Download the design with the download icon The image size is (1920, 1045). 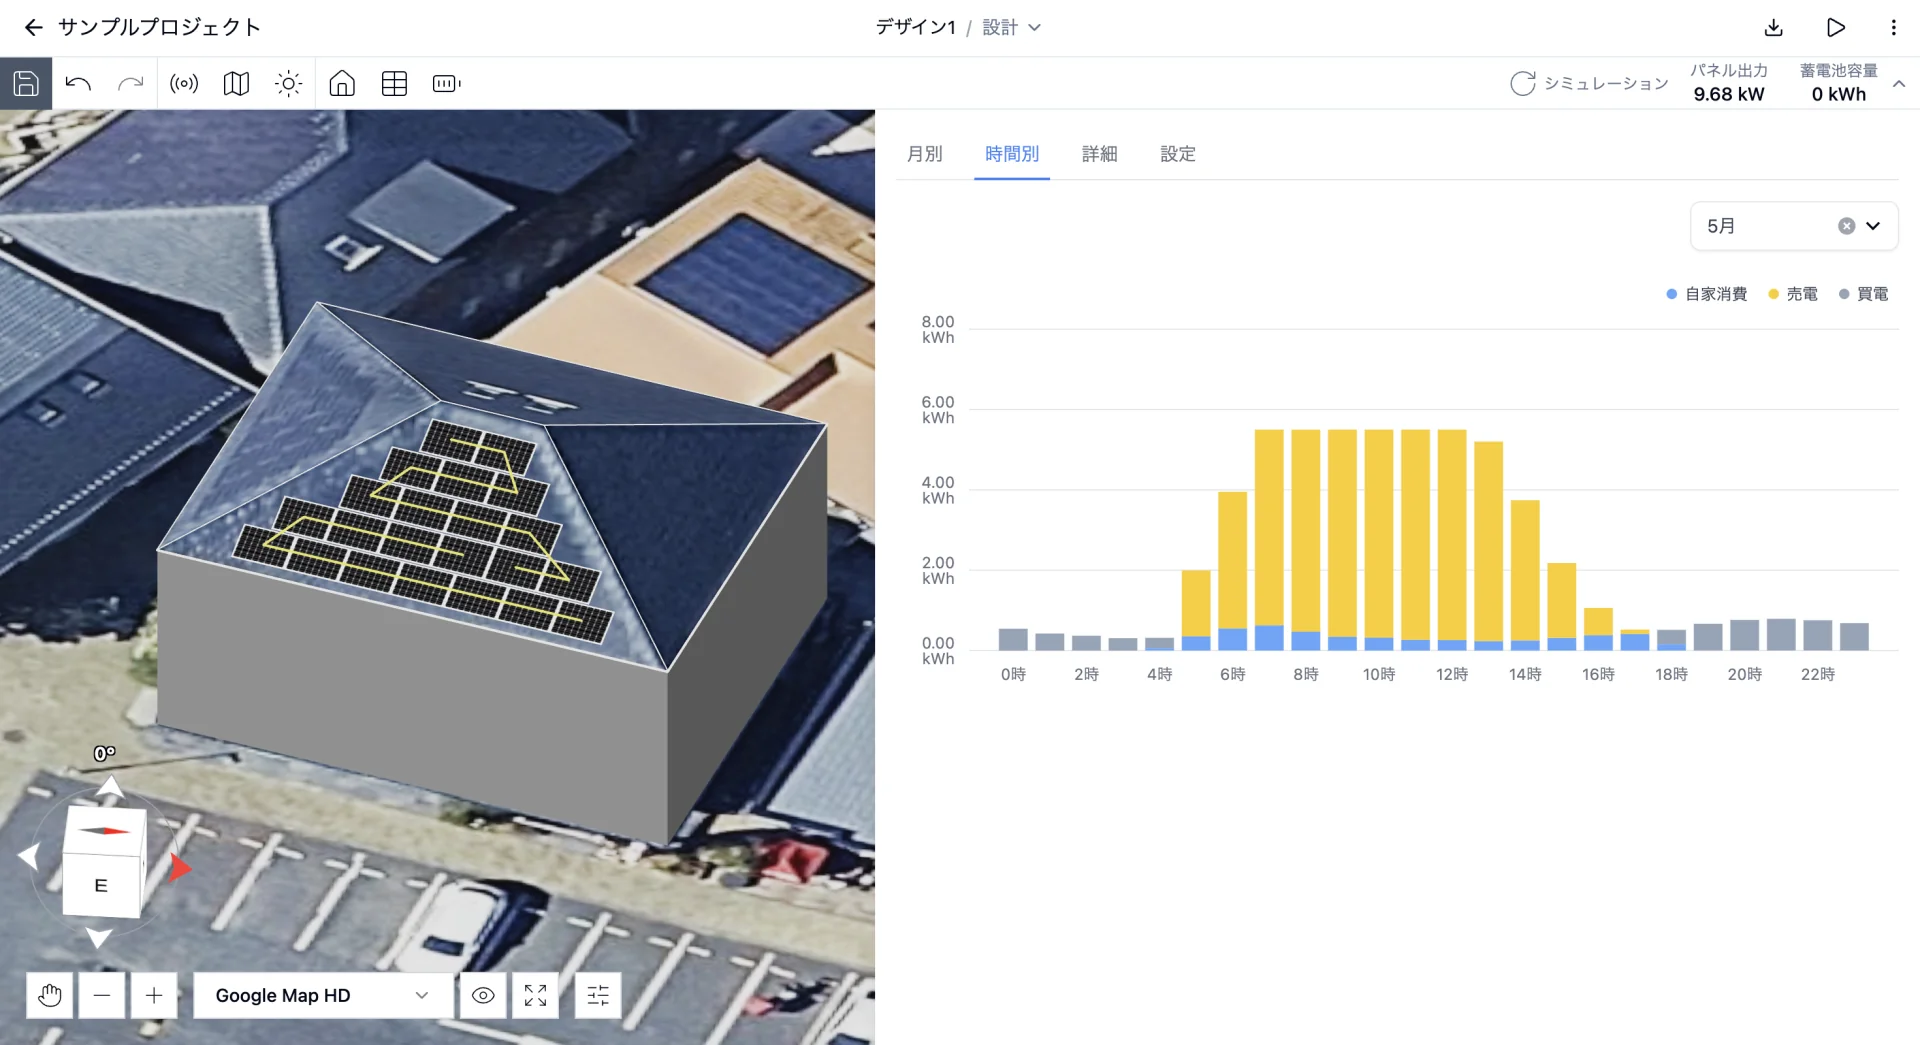[1774, 27]
